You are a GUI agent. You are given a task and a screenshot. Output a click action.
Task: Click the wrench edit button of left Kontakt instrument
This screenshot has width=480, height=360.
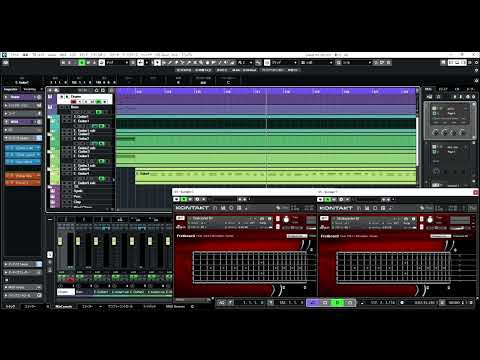(x=180, y=218)
